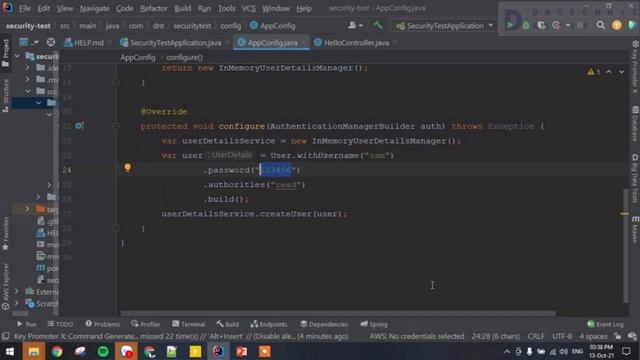Expand Scratches and Consoles node

[17, 303]
